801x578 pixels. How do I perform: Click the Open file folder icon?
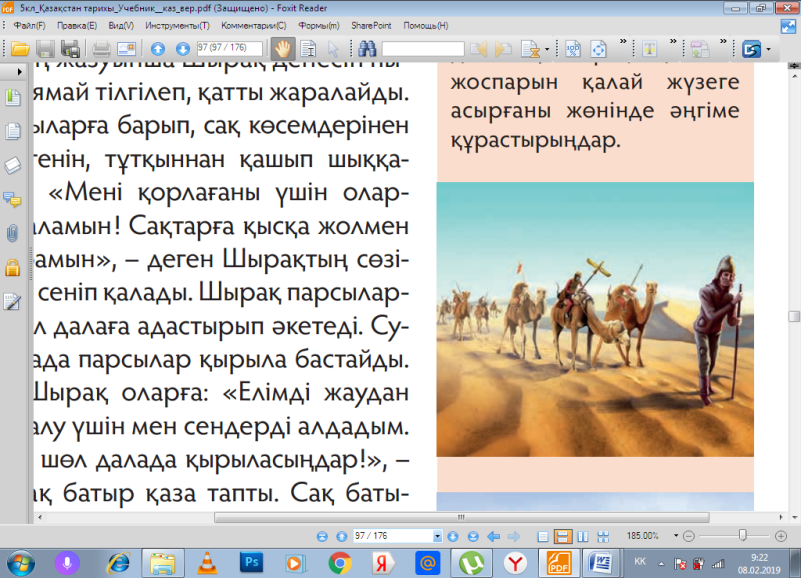coord(20,49)
